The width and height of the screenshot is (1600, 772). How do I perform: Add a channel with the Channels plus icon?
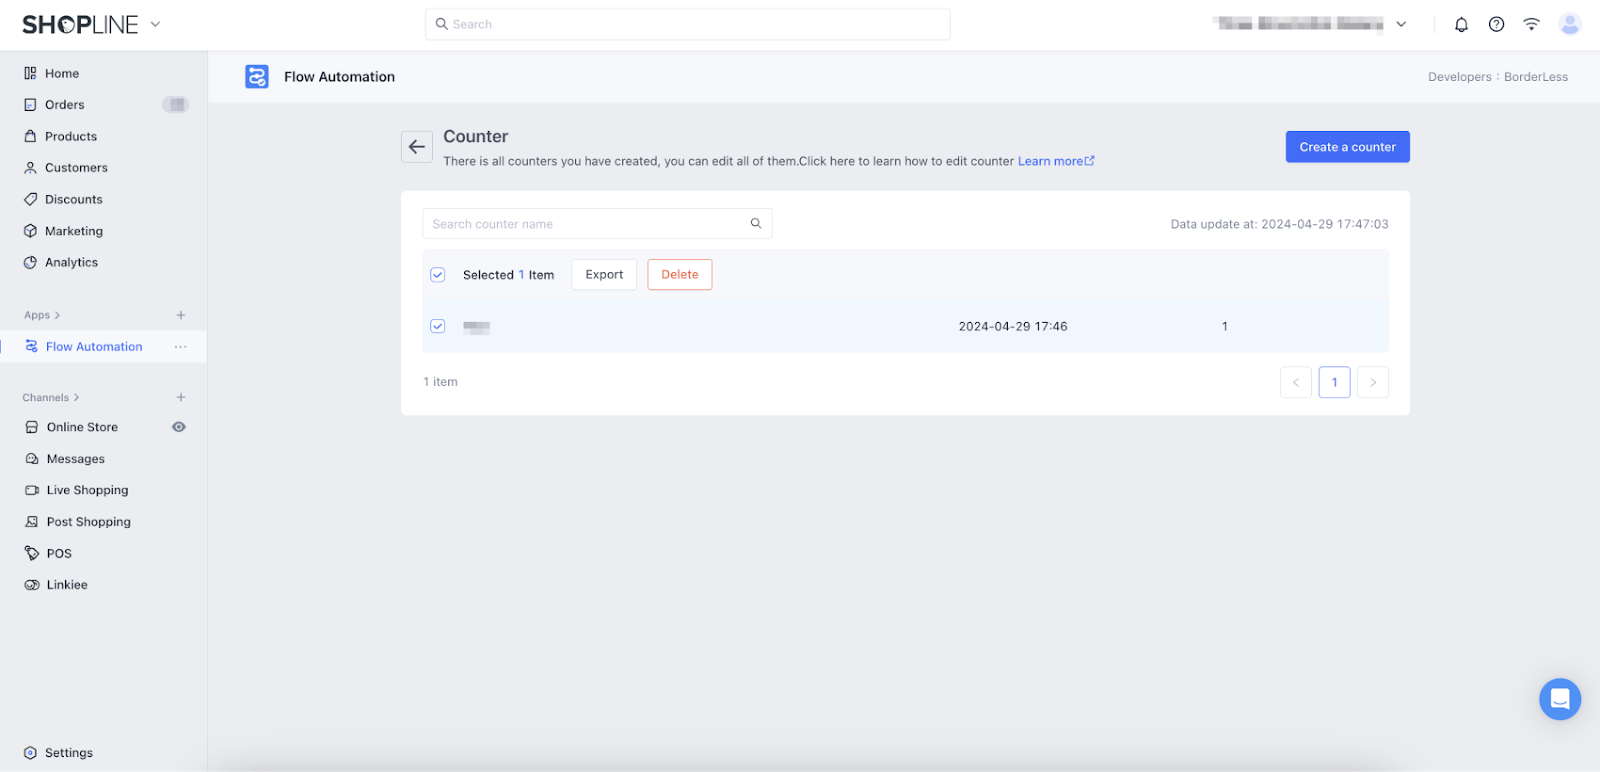[x=181, y=398]
